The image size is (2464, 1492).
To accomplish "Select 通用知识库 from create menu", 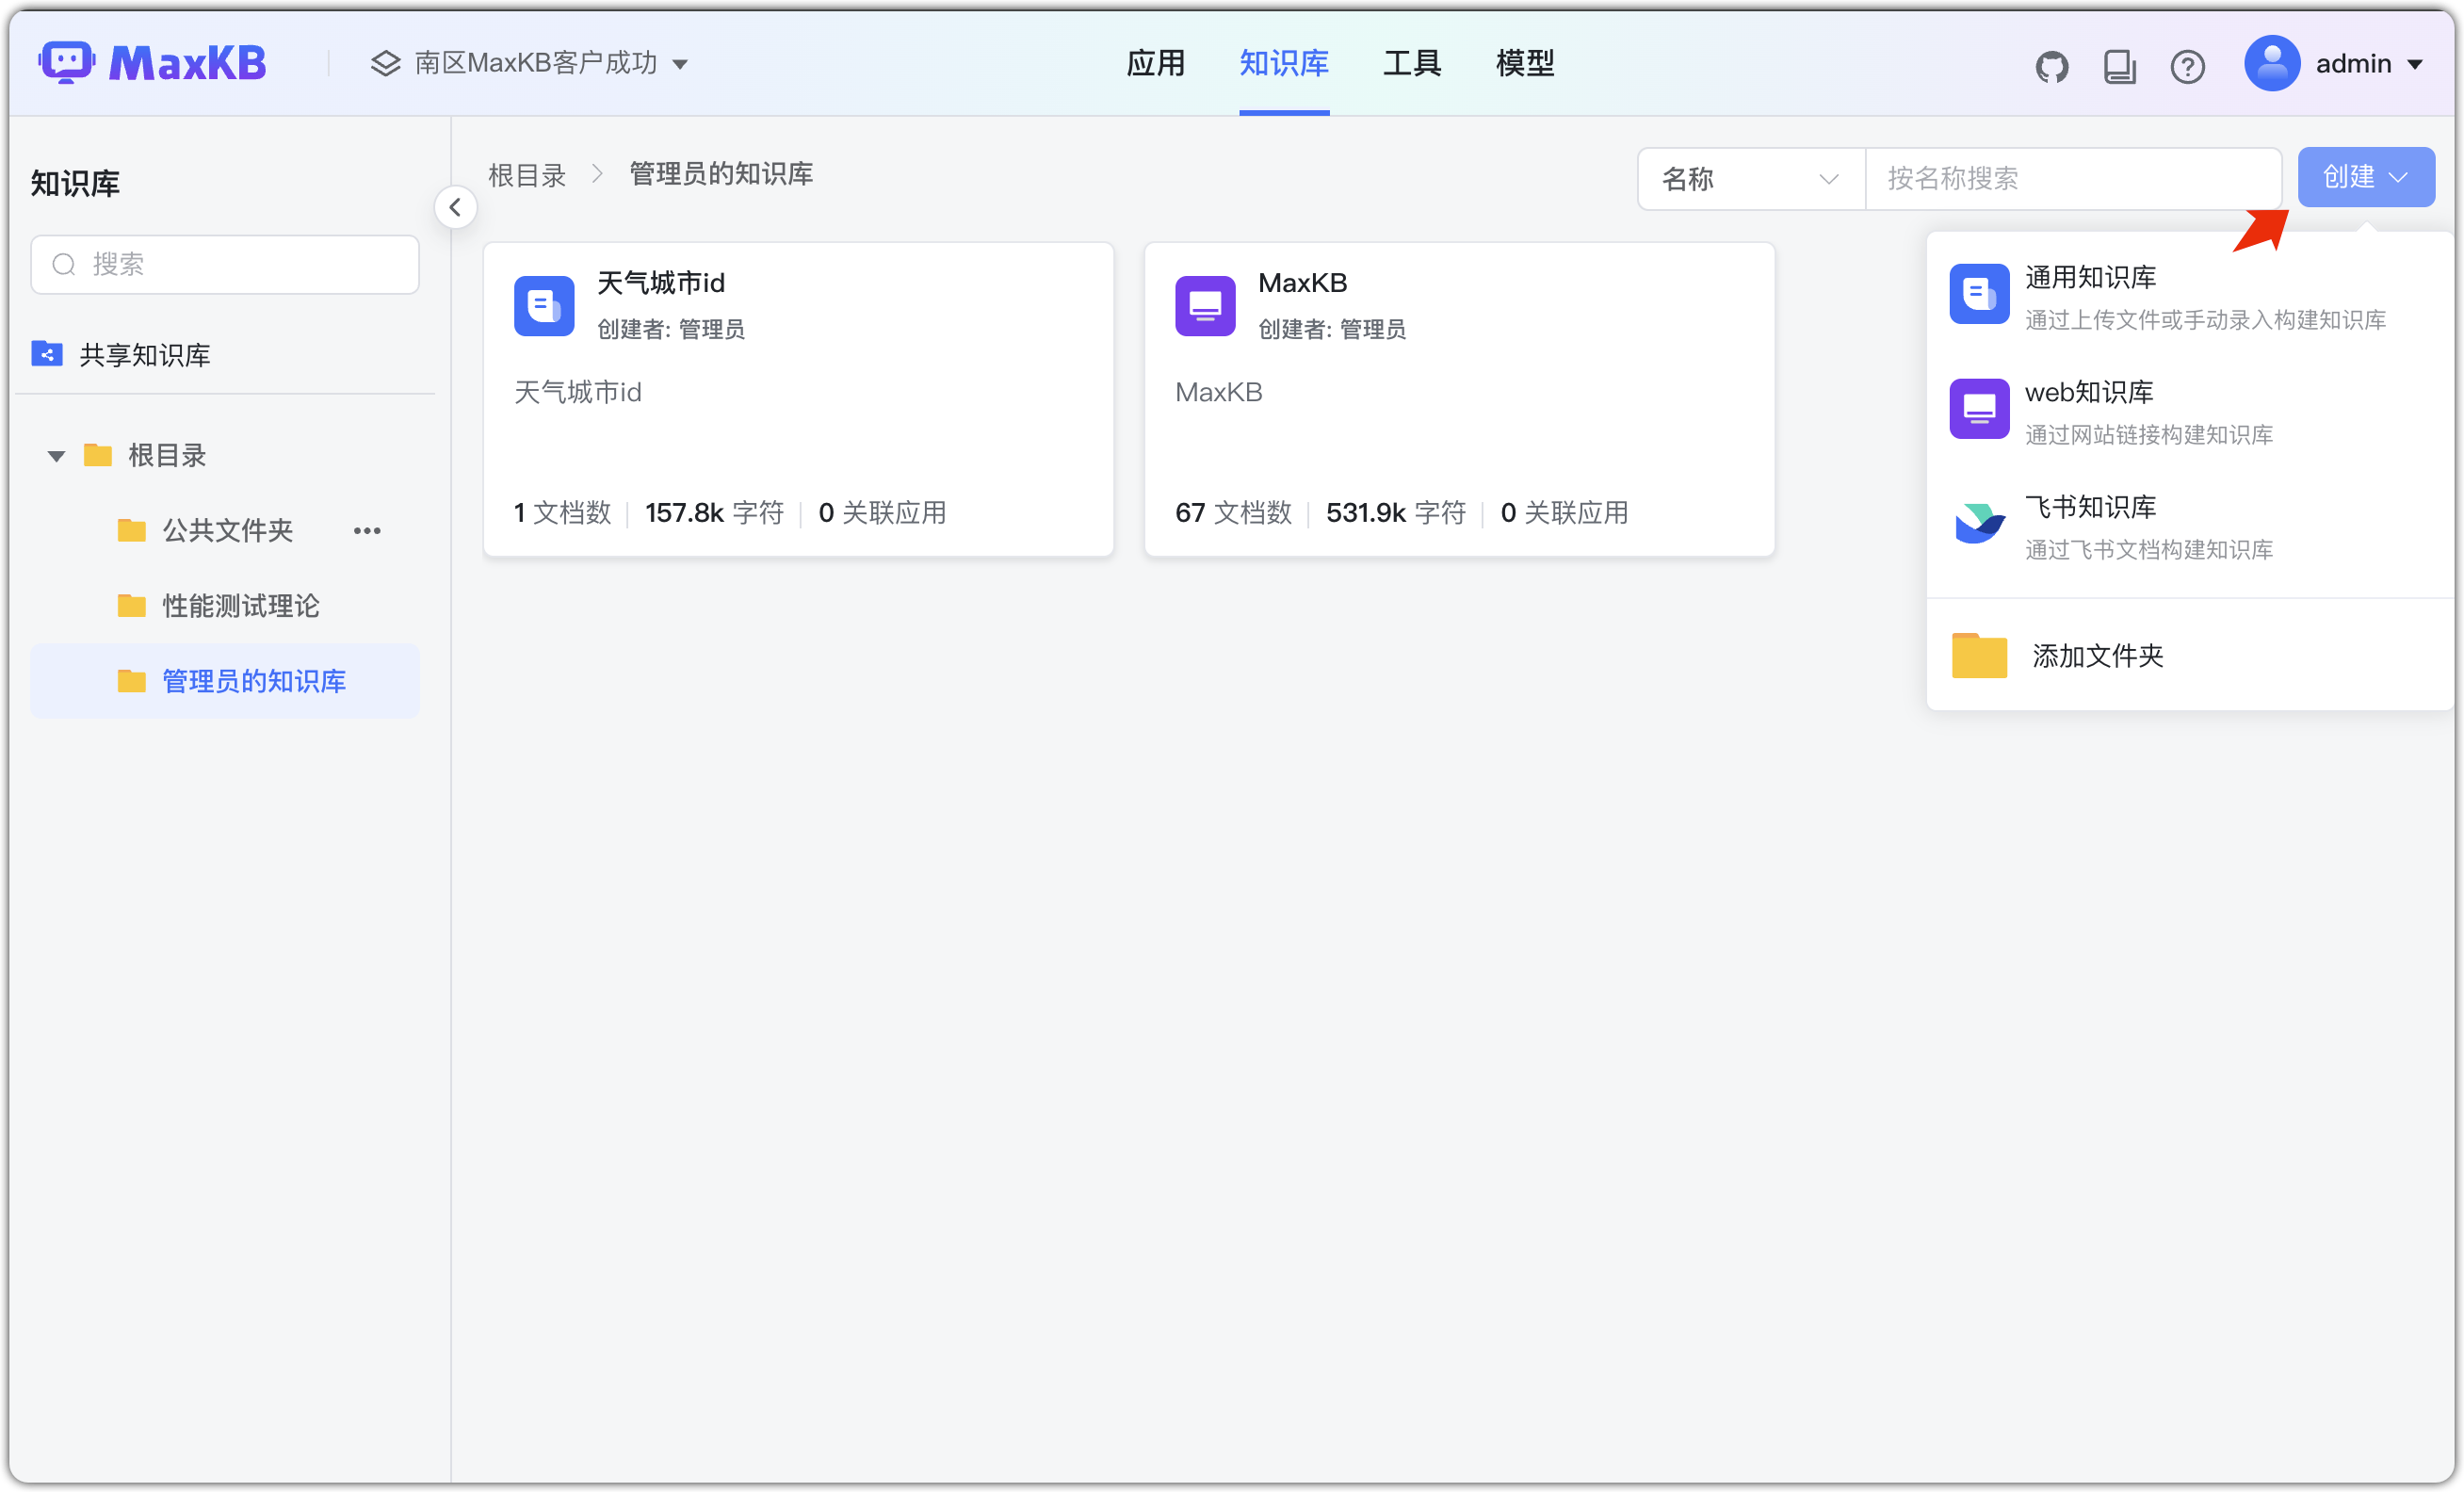I will point(2188,295).
